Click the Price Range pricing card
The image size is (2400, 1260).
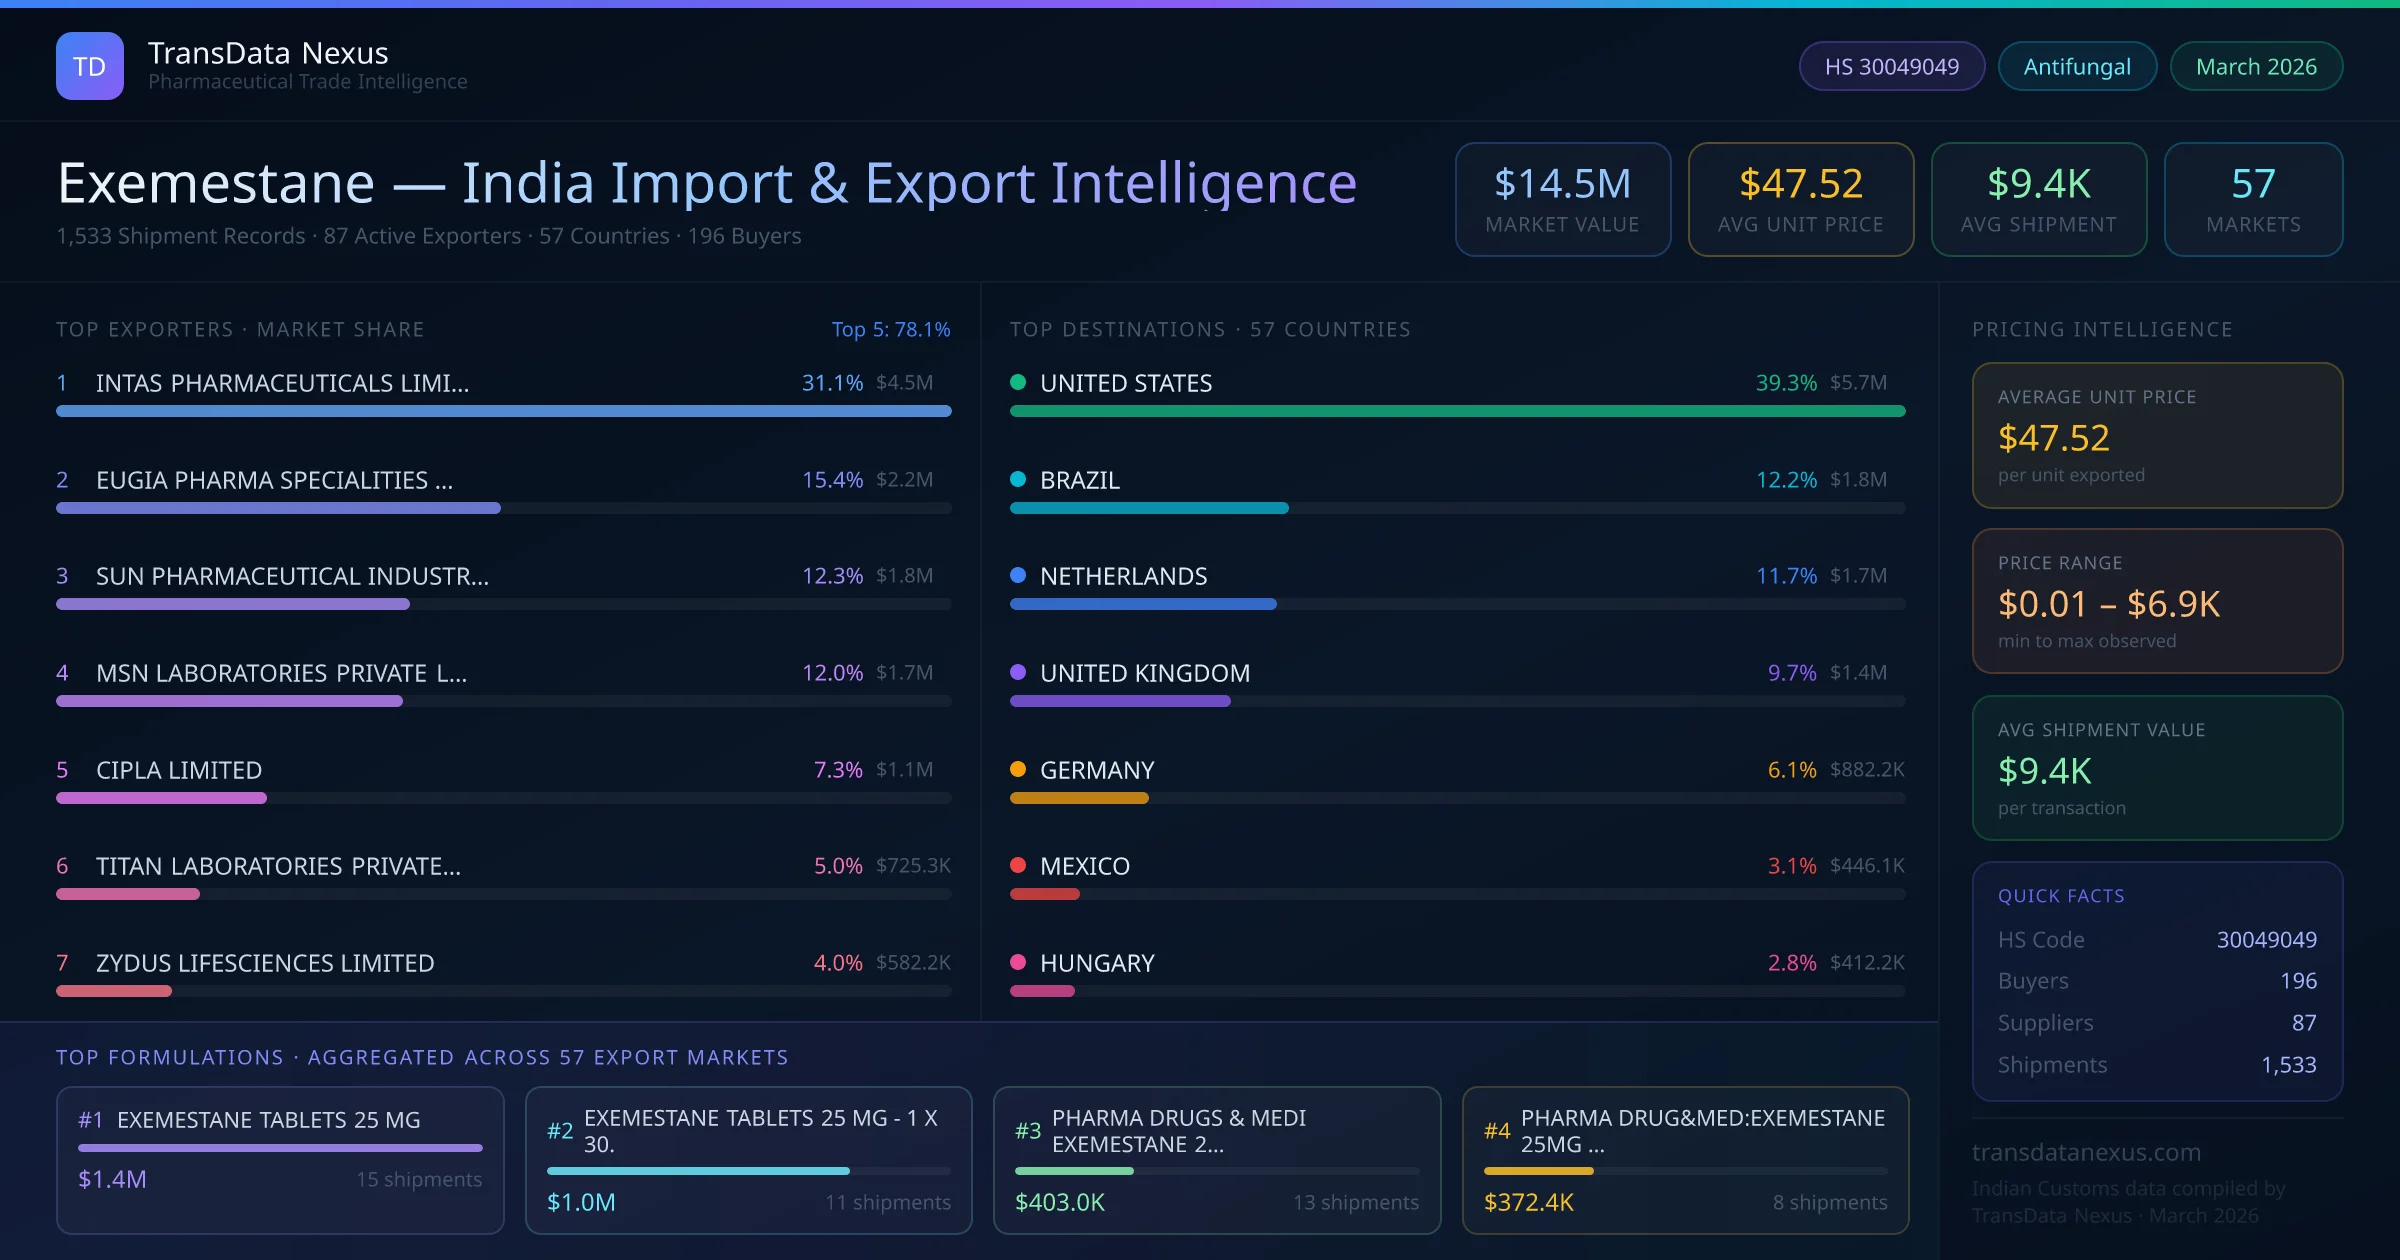click(x=2157, y=601)
